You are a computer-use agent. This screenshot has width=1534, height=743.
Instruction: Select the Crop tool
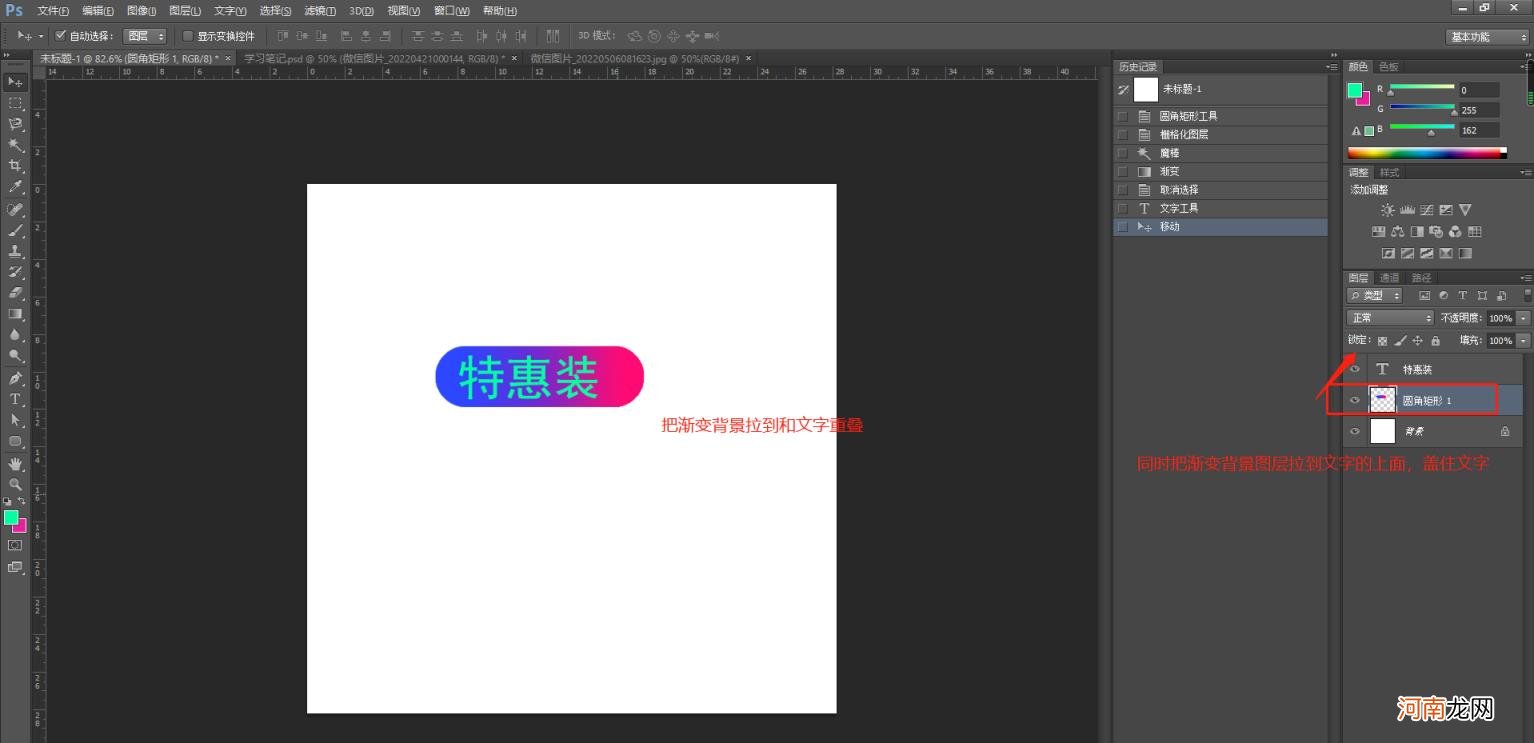(15, 166)
